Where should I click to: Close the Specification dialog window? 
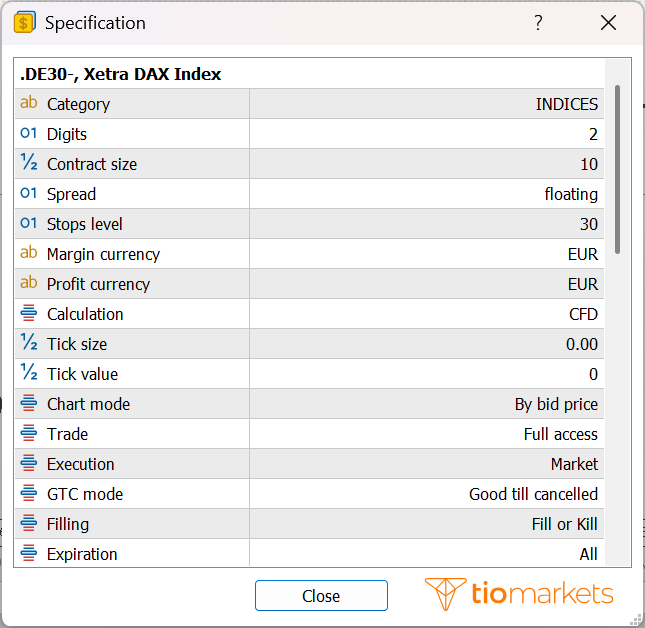point(608,23)
